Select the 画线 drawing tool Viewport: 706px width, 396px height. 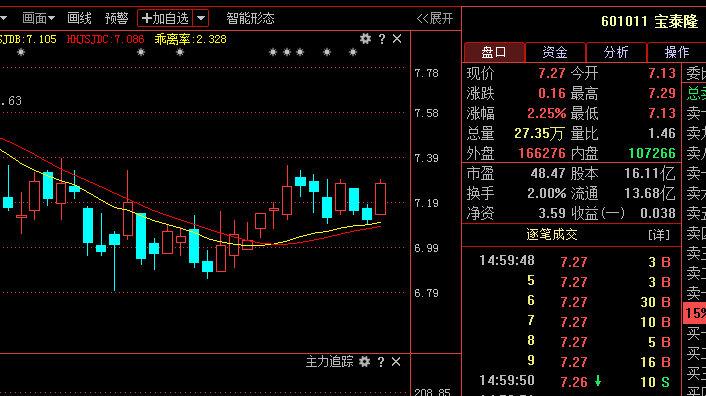click(x=79, y=18)
